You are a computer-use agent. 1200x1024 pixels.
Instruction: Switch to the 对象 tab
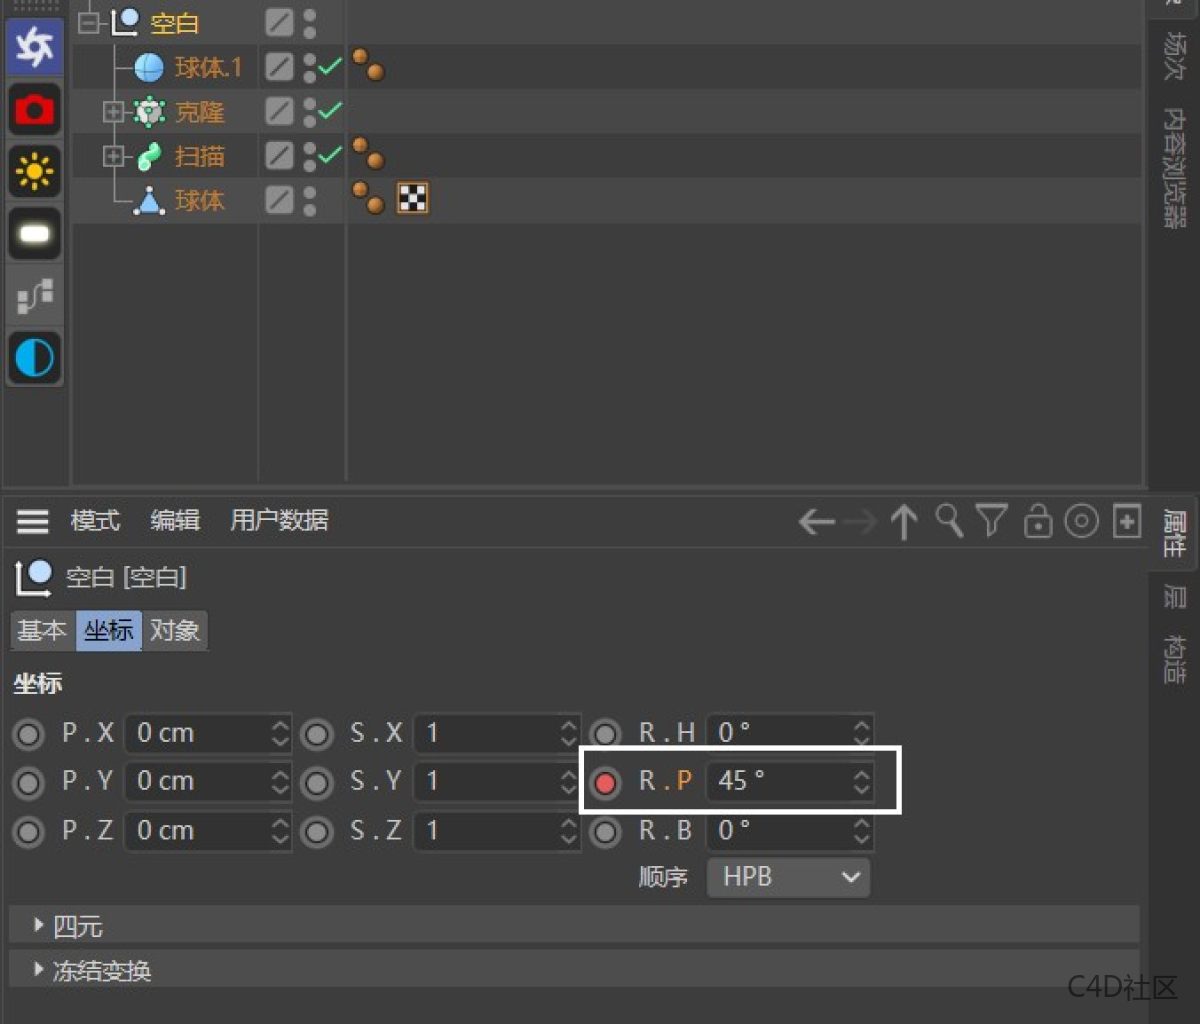[174, 630]
